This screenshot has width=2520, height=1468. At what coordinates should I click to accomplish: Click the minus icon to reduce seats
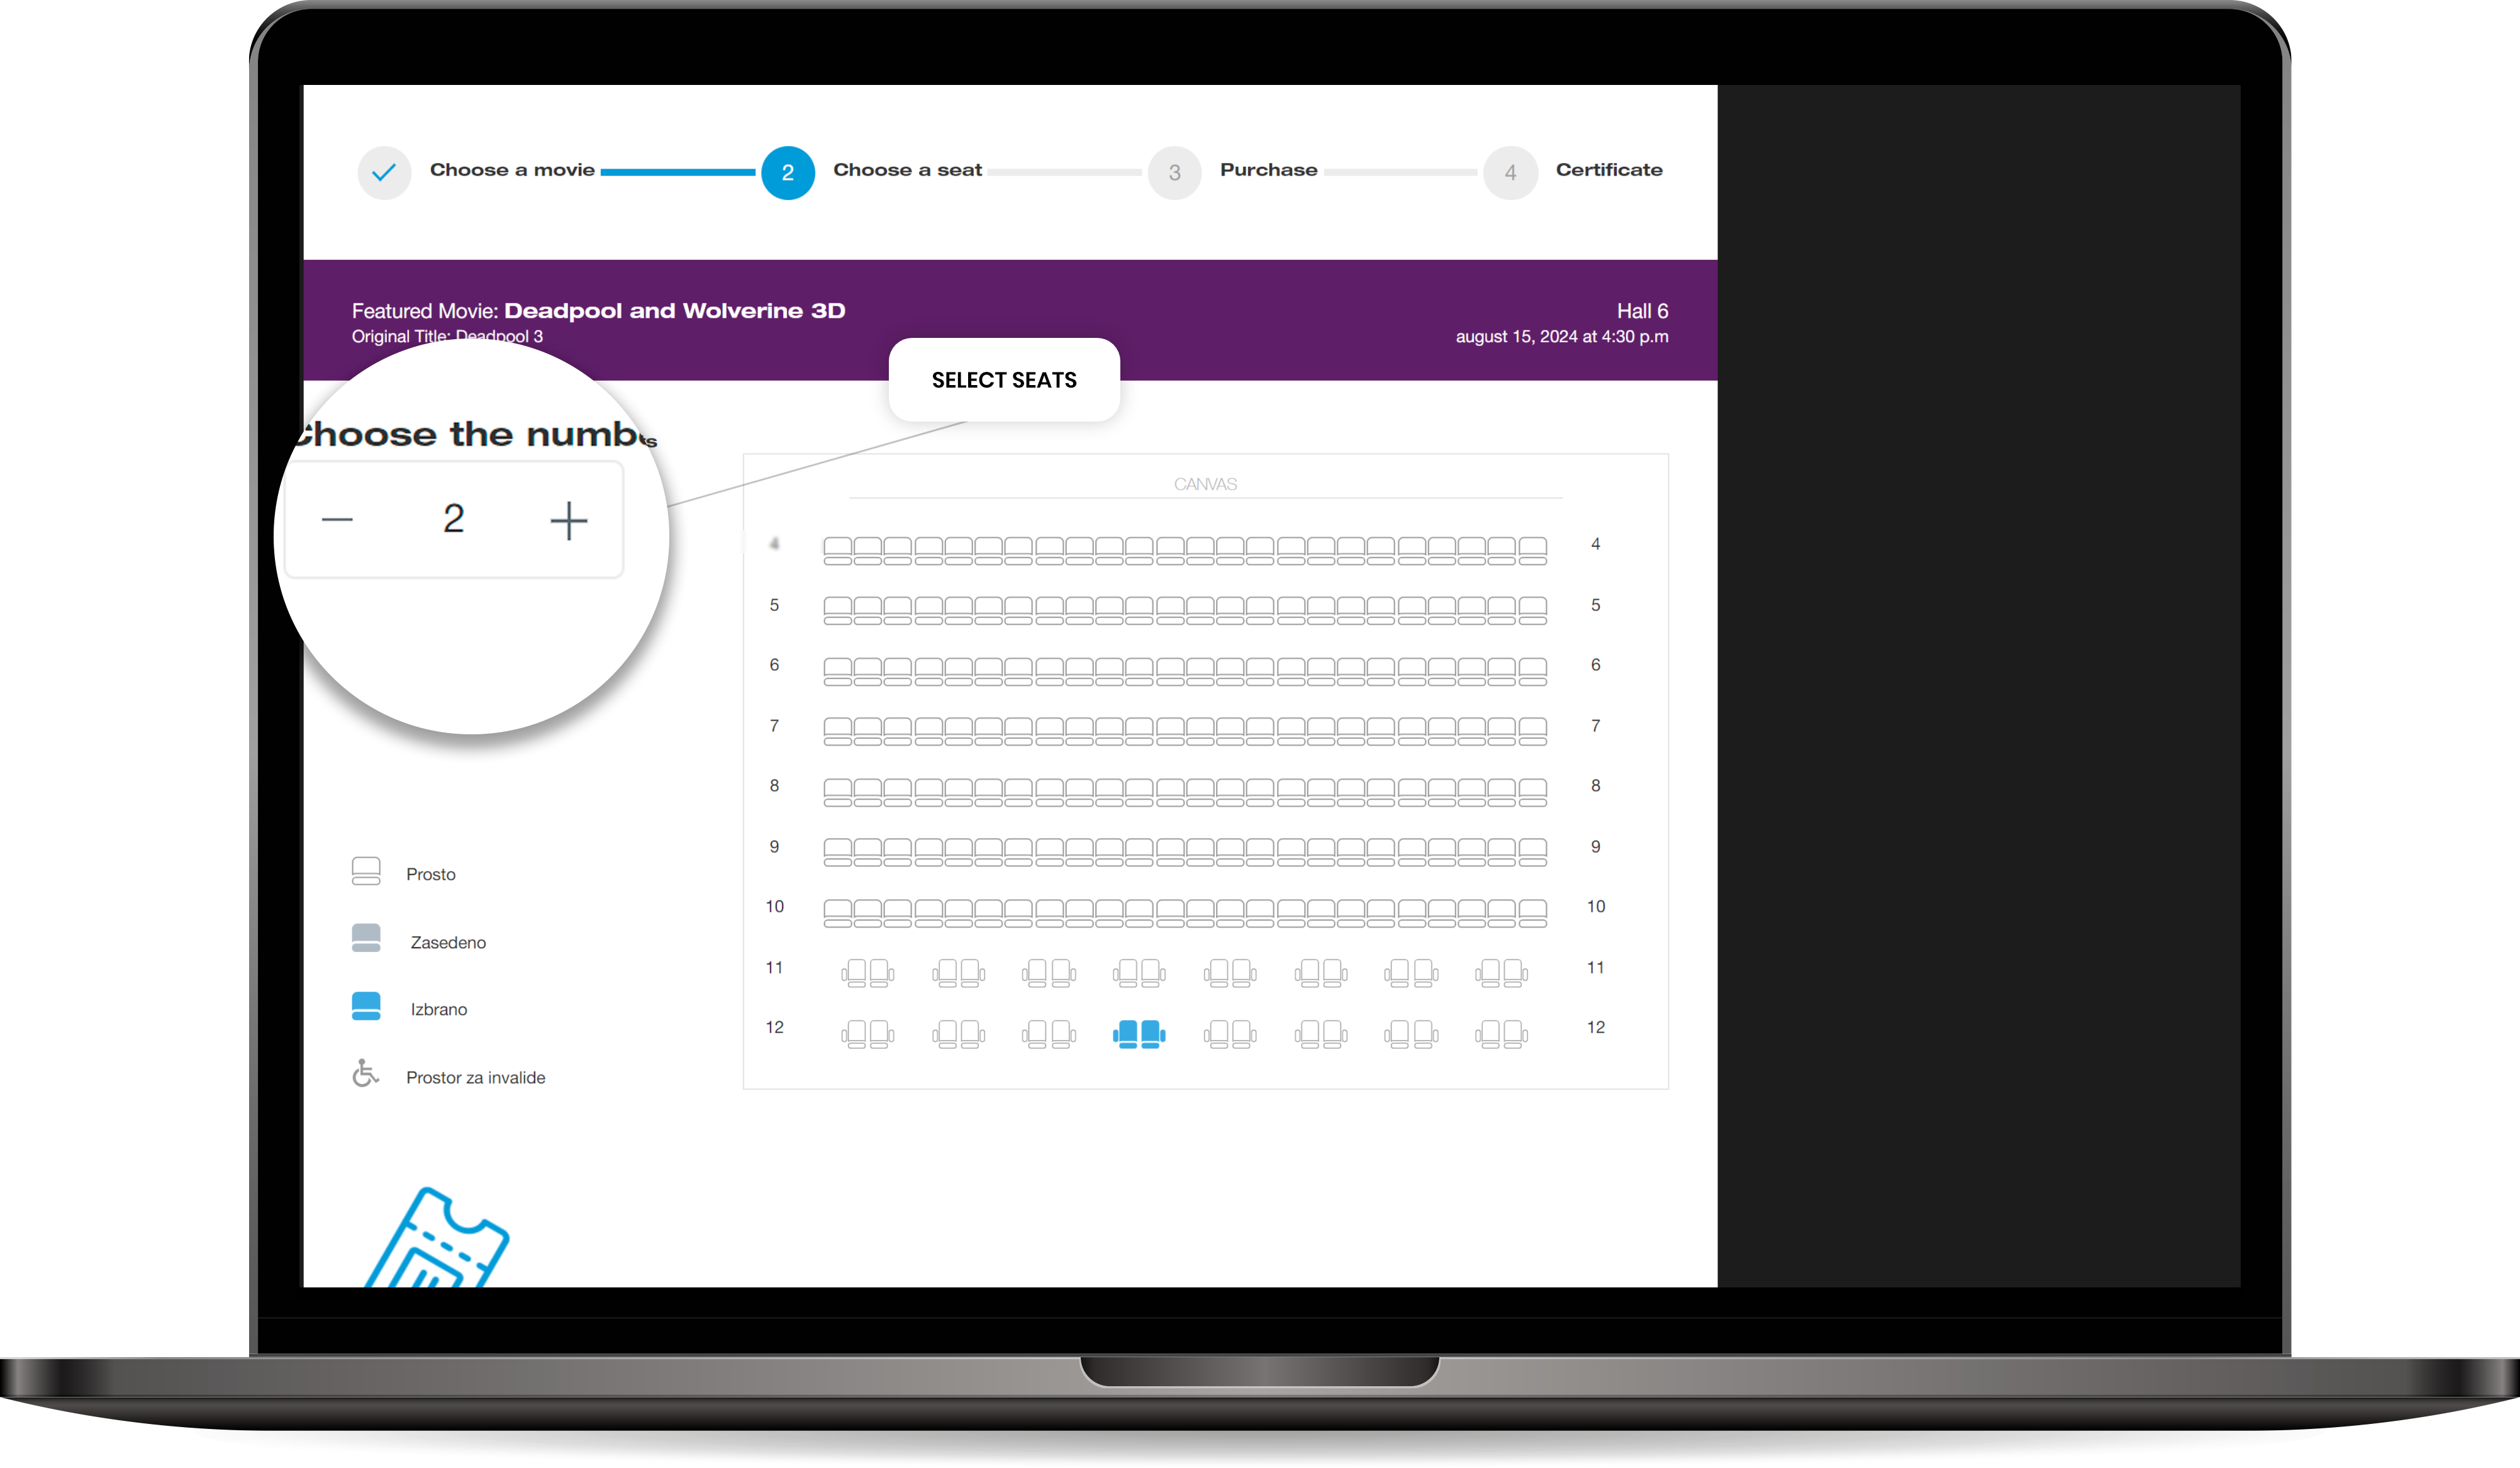(x=337, y=520)
